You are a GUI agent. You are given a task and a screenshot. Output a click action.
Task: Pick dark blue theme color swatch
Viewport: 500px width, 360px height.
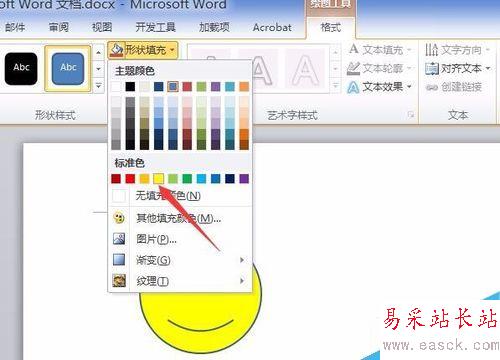click(x=159, y=87)
